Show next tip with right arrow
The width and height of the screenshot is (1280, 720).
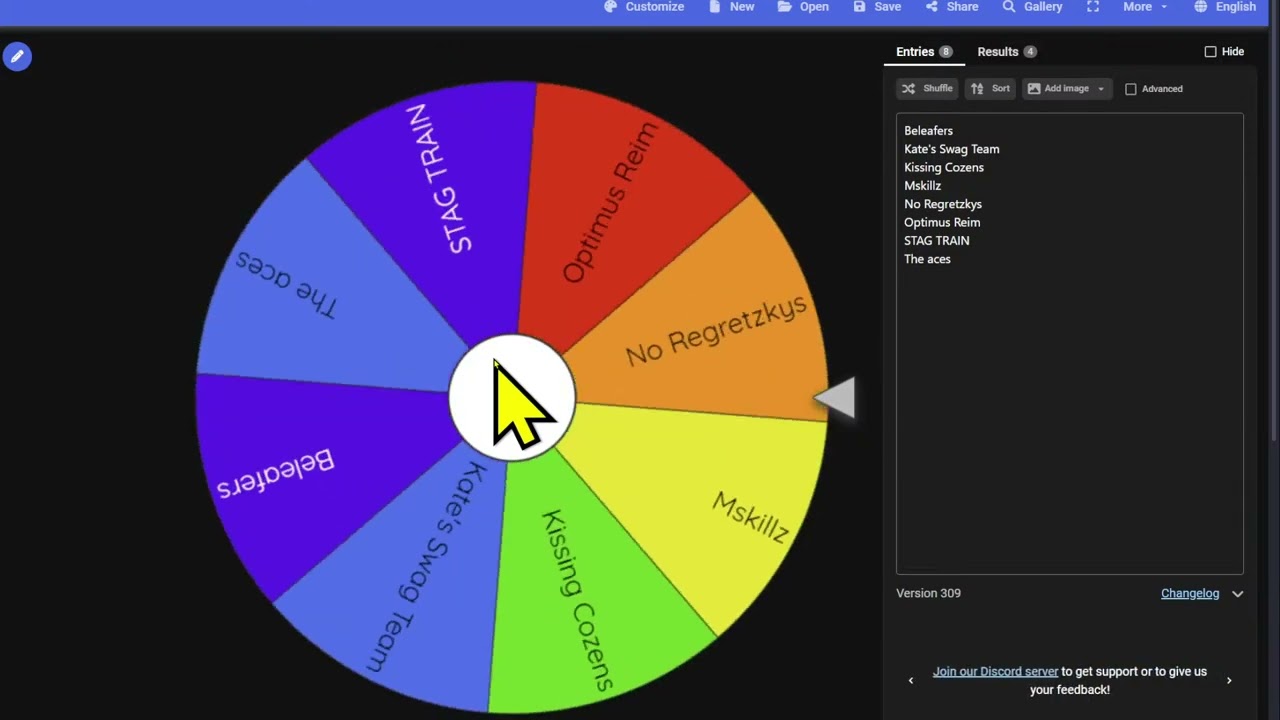pyautogui.click(x=1229, y=681)
